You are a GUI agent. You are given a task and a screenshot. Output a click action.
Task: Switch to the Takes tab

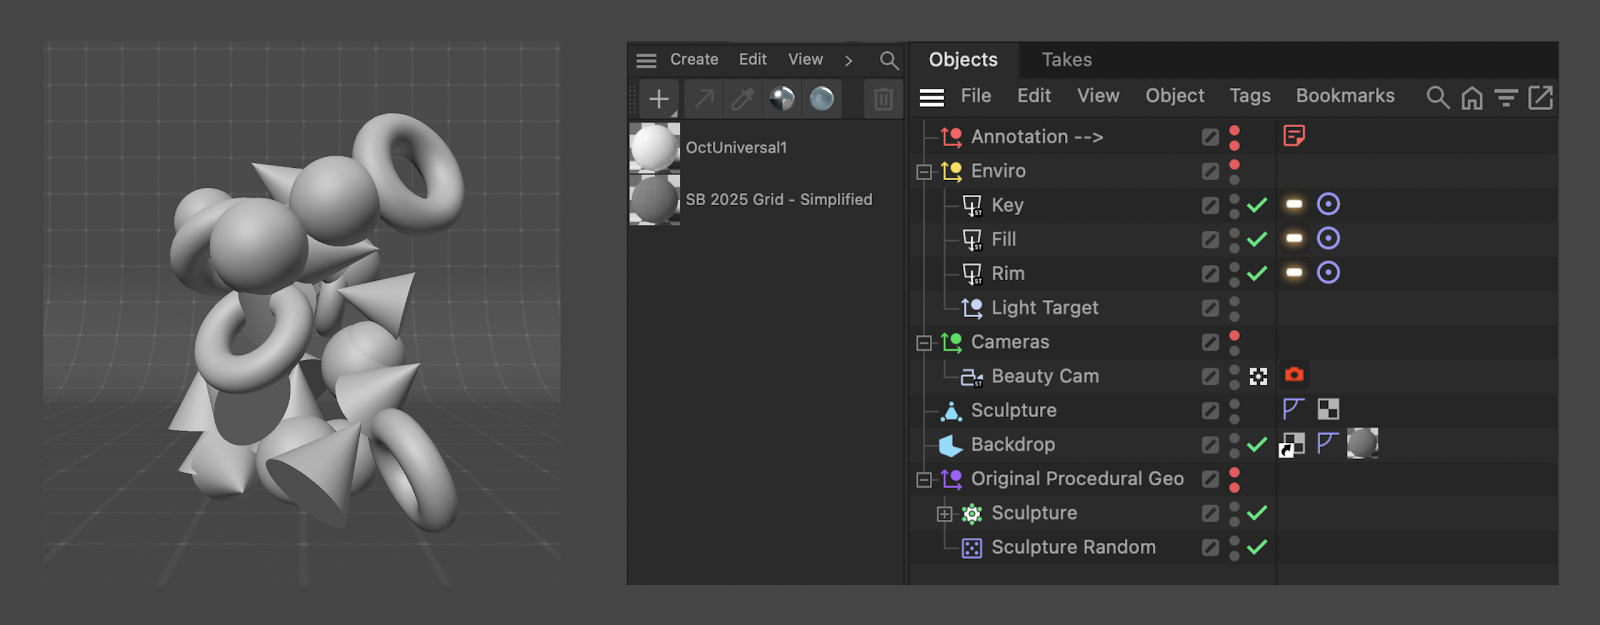tap(1066, 60)
